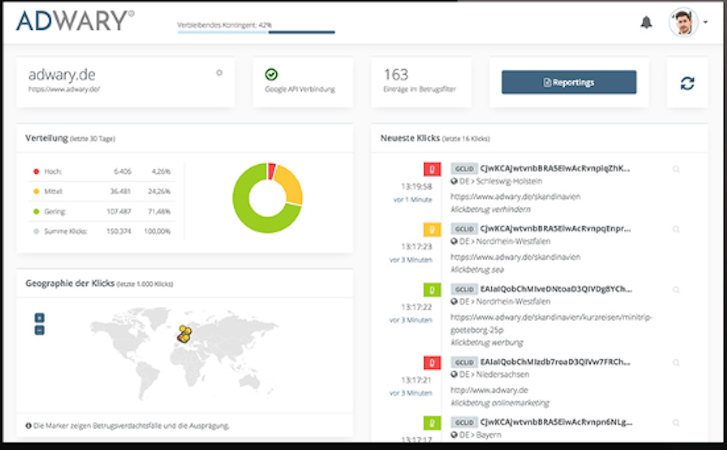The height and width of the screenshot is (450, 727).
Task: Open the minitrip-goeteborg URL
Action: (x=551, y=323)
